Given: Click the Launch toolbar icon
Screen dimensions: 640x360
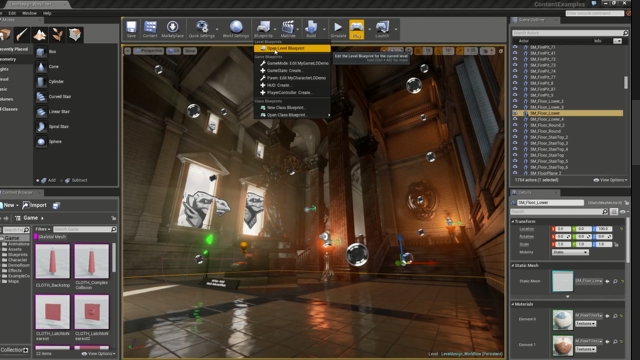Looking at the screenshot, I should tap(382, 29).
